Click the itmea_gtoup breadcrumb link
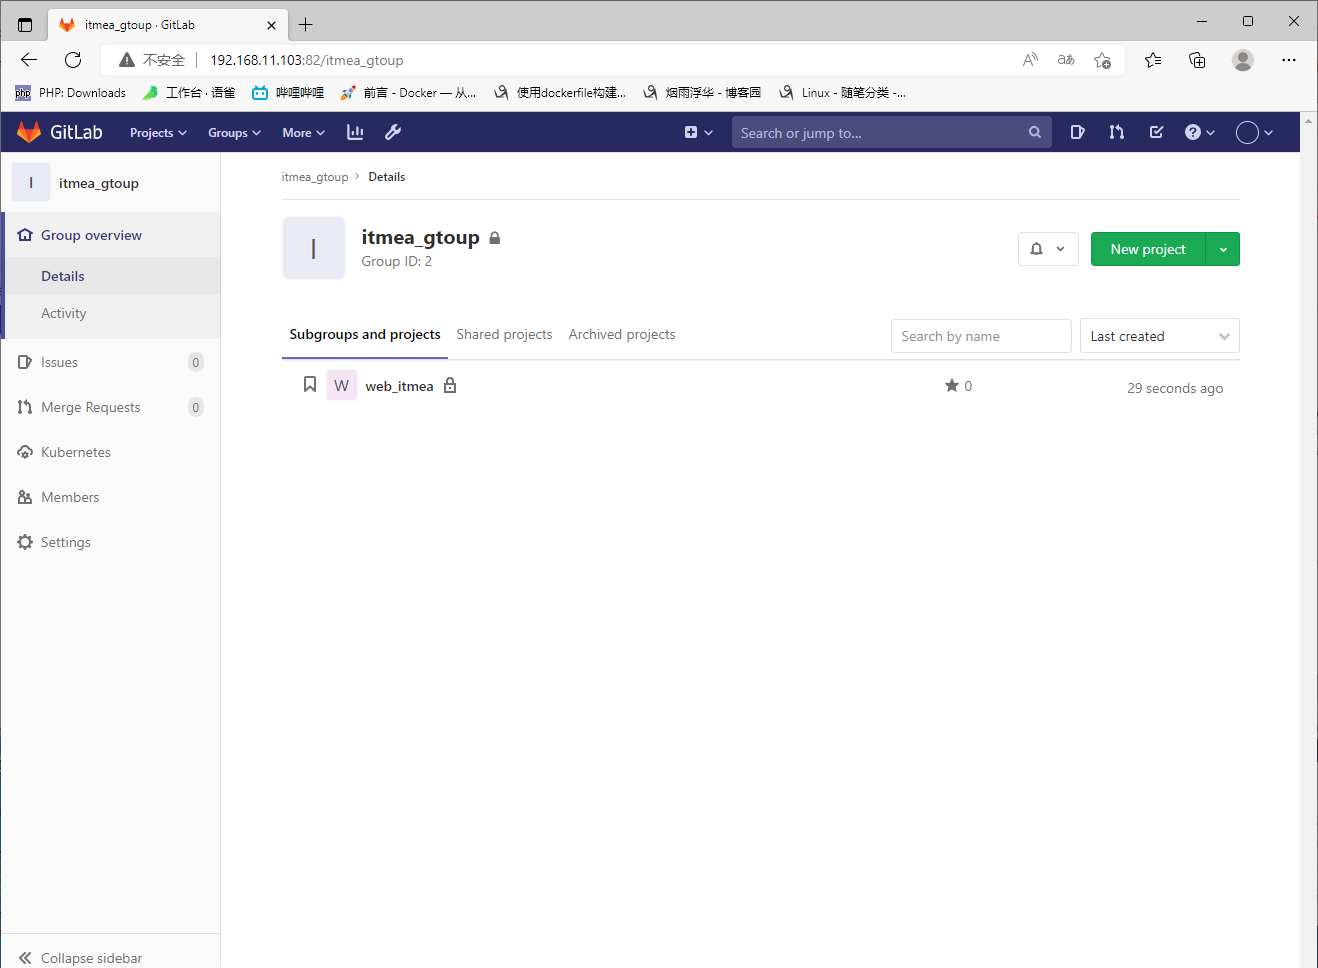This screenshot has width=1318, height=968. (315, 177)
